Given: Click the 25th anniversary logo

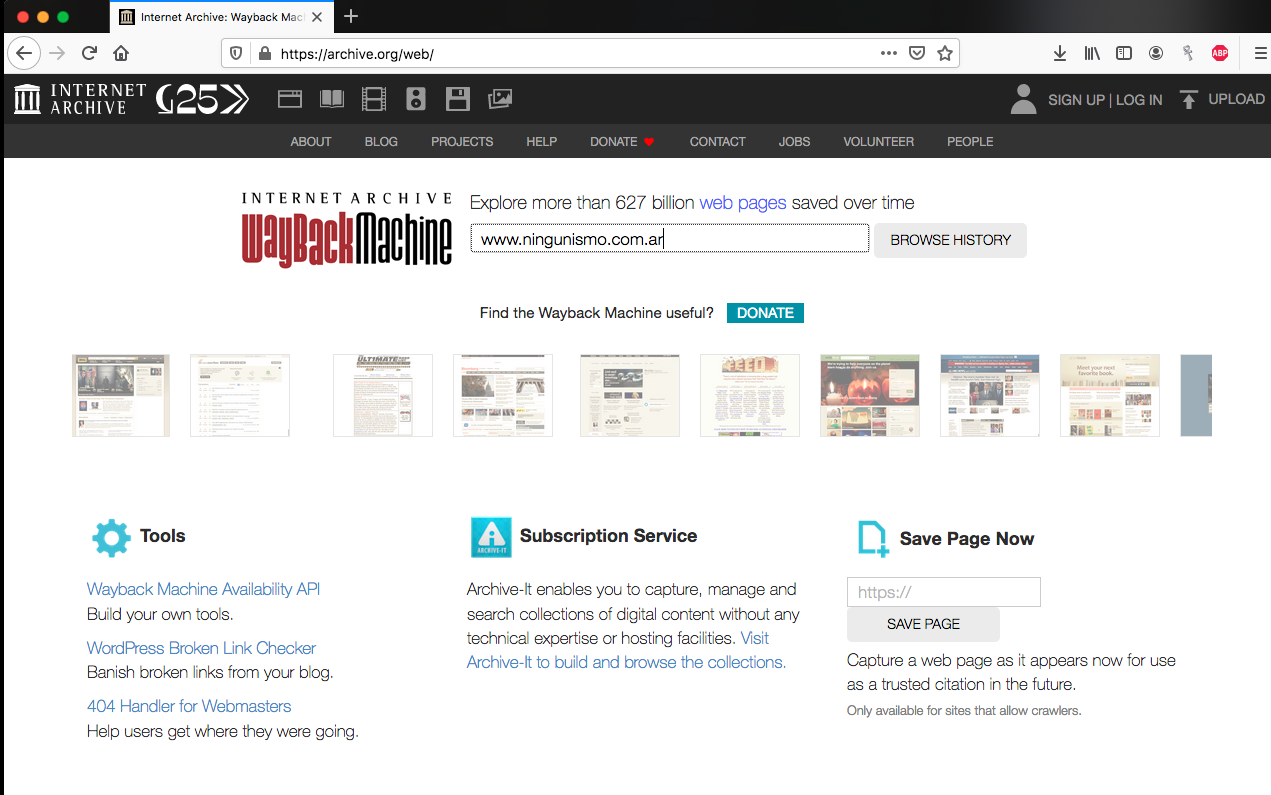Looking at the screenshot, I should (203, 99).
